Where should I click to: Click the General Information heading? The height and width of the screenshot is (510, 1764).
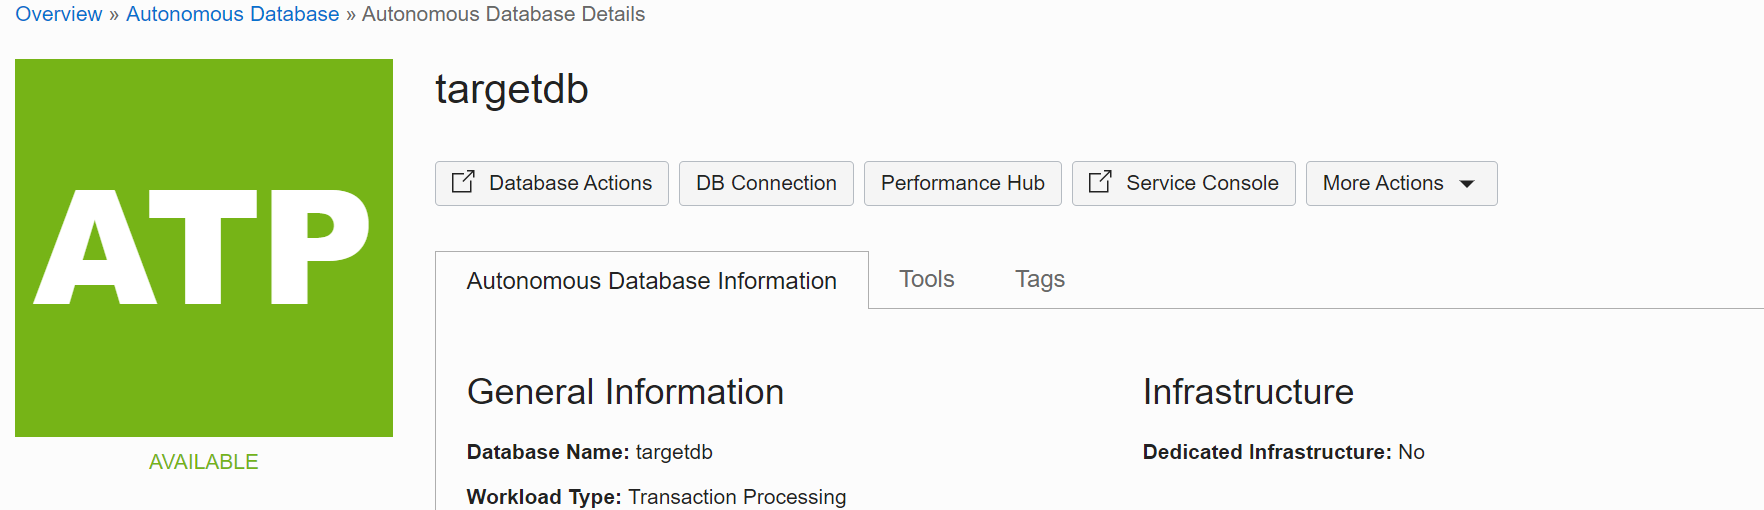(x=625, y=392)
